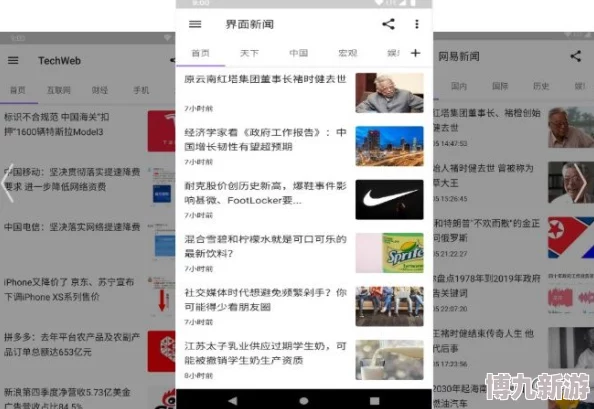Open the city skyline night thumbnail
This screenshot has width=594, height=409.
[x=389, y=146]
